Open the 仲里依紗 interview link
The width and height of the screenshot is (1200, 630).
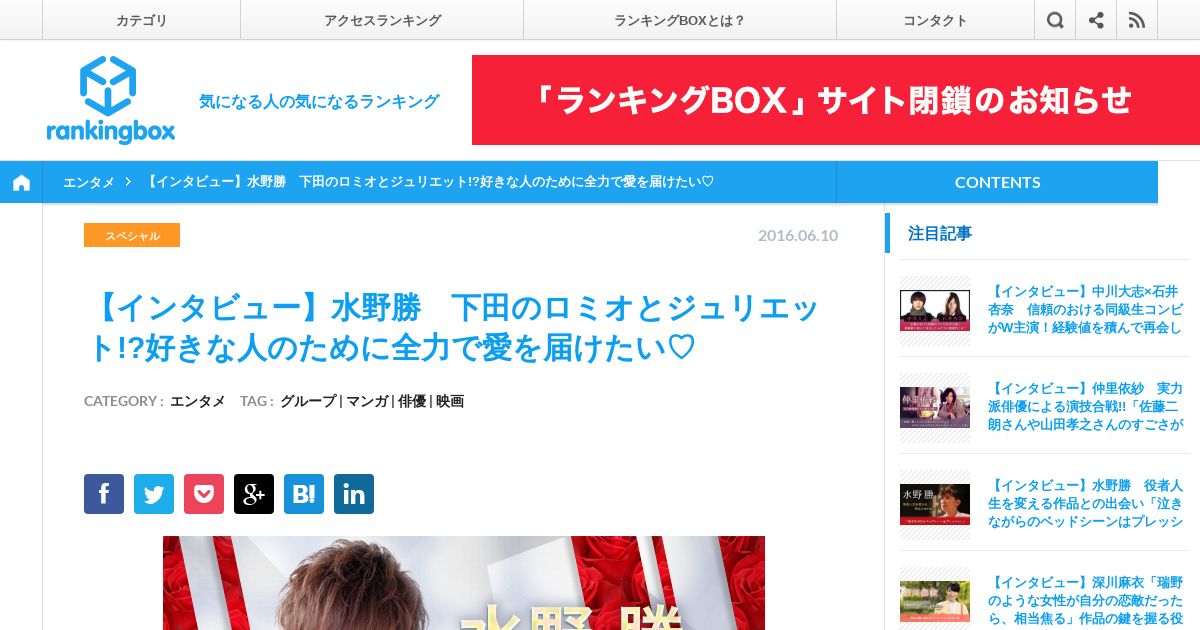[1085, 406]
